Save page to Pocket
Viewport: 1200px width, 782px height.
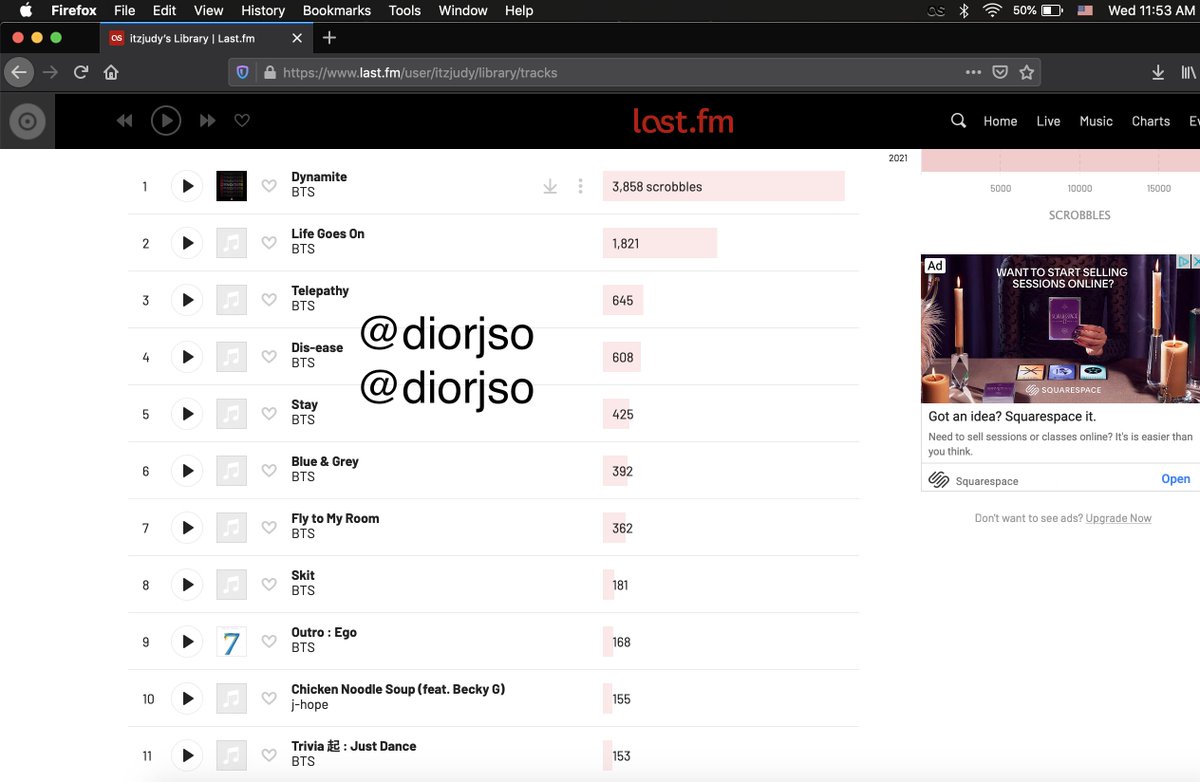(1000, 72)
